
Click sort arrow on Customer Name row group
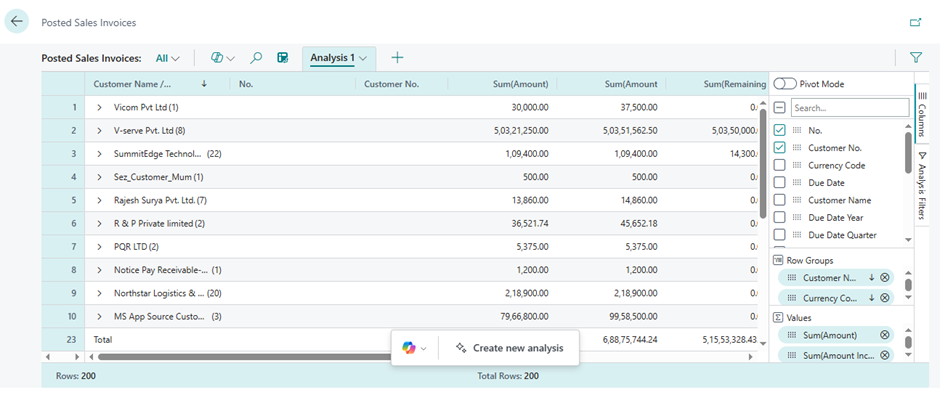871,278
